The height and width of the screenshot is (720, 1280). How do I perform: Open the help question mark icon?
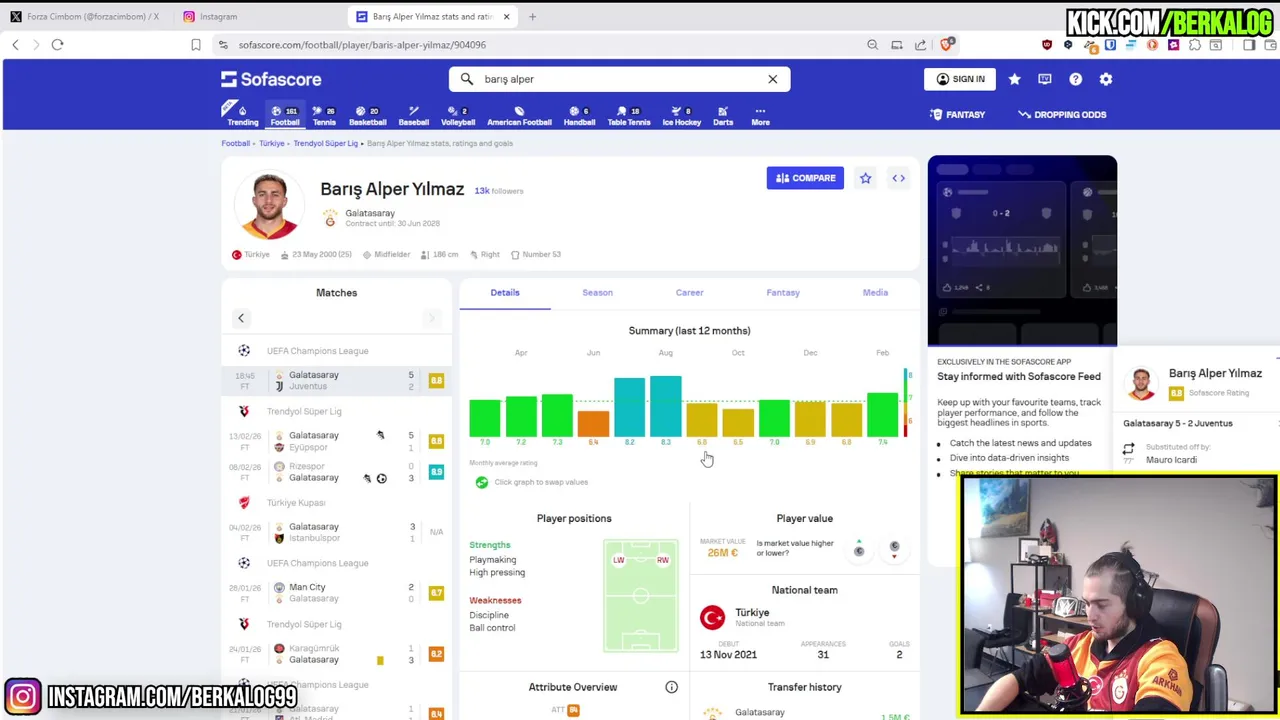(x=1076, y=79)
